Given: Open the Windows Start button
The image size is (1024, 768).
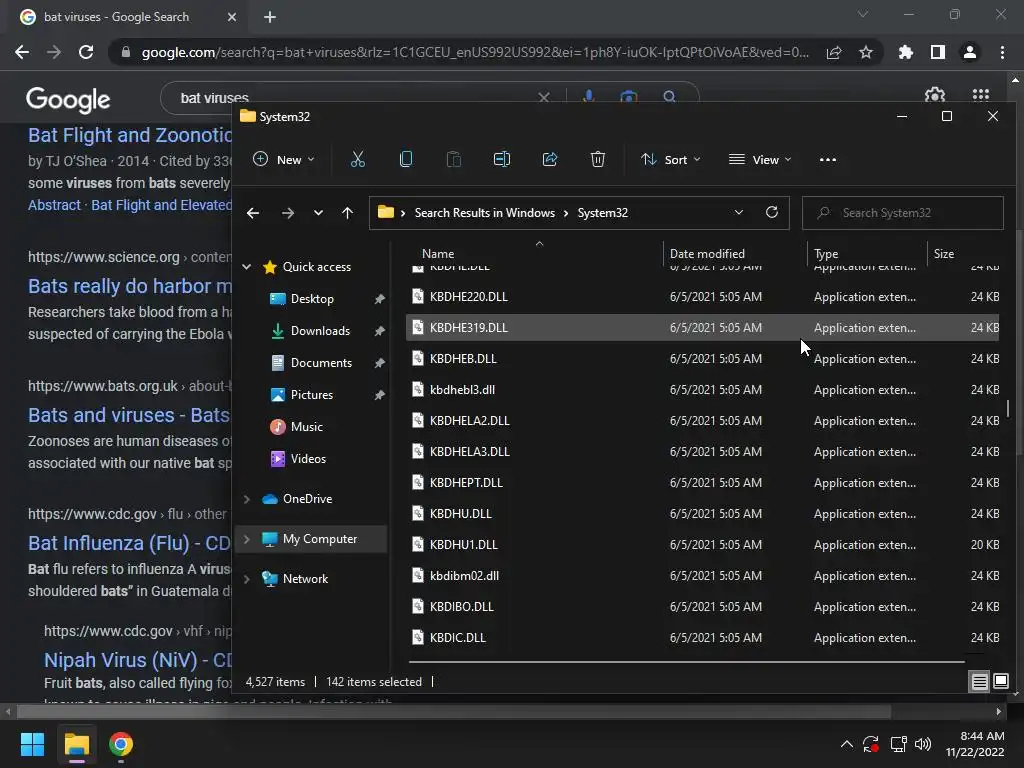Looking at the screenshot, I should pyautogui.click(x=32, y=744).
